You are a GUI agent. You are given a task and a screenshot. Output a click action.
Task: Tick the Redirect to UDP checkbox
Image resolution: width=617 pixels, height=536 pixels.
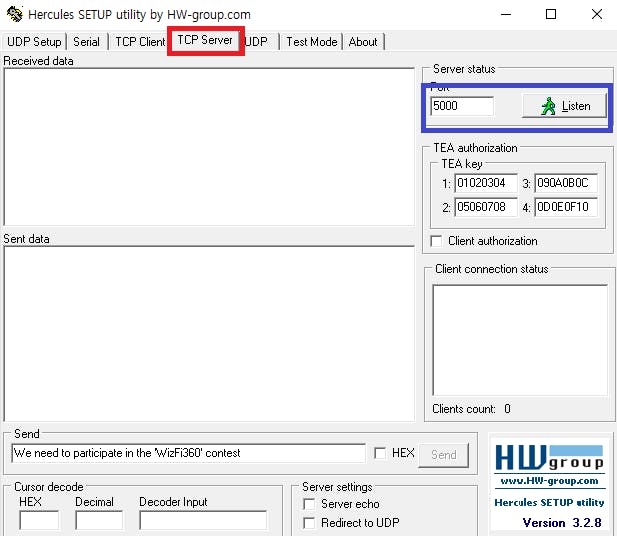pyautogui.click(x=309, y=523)
